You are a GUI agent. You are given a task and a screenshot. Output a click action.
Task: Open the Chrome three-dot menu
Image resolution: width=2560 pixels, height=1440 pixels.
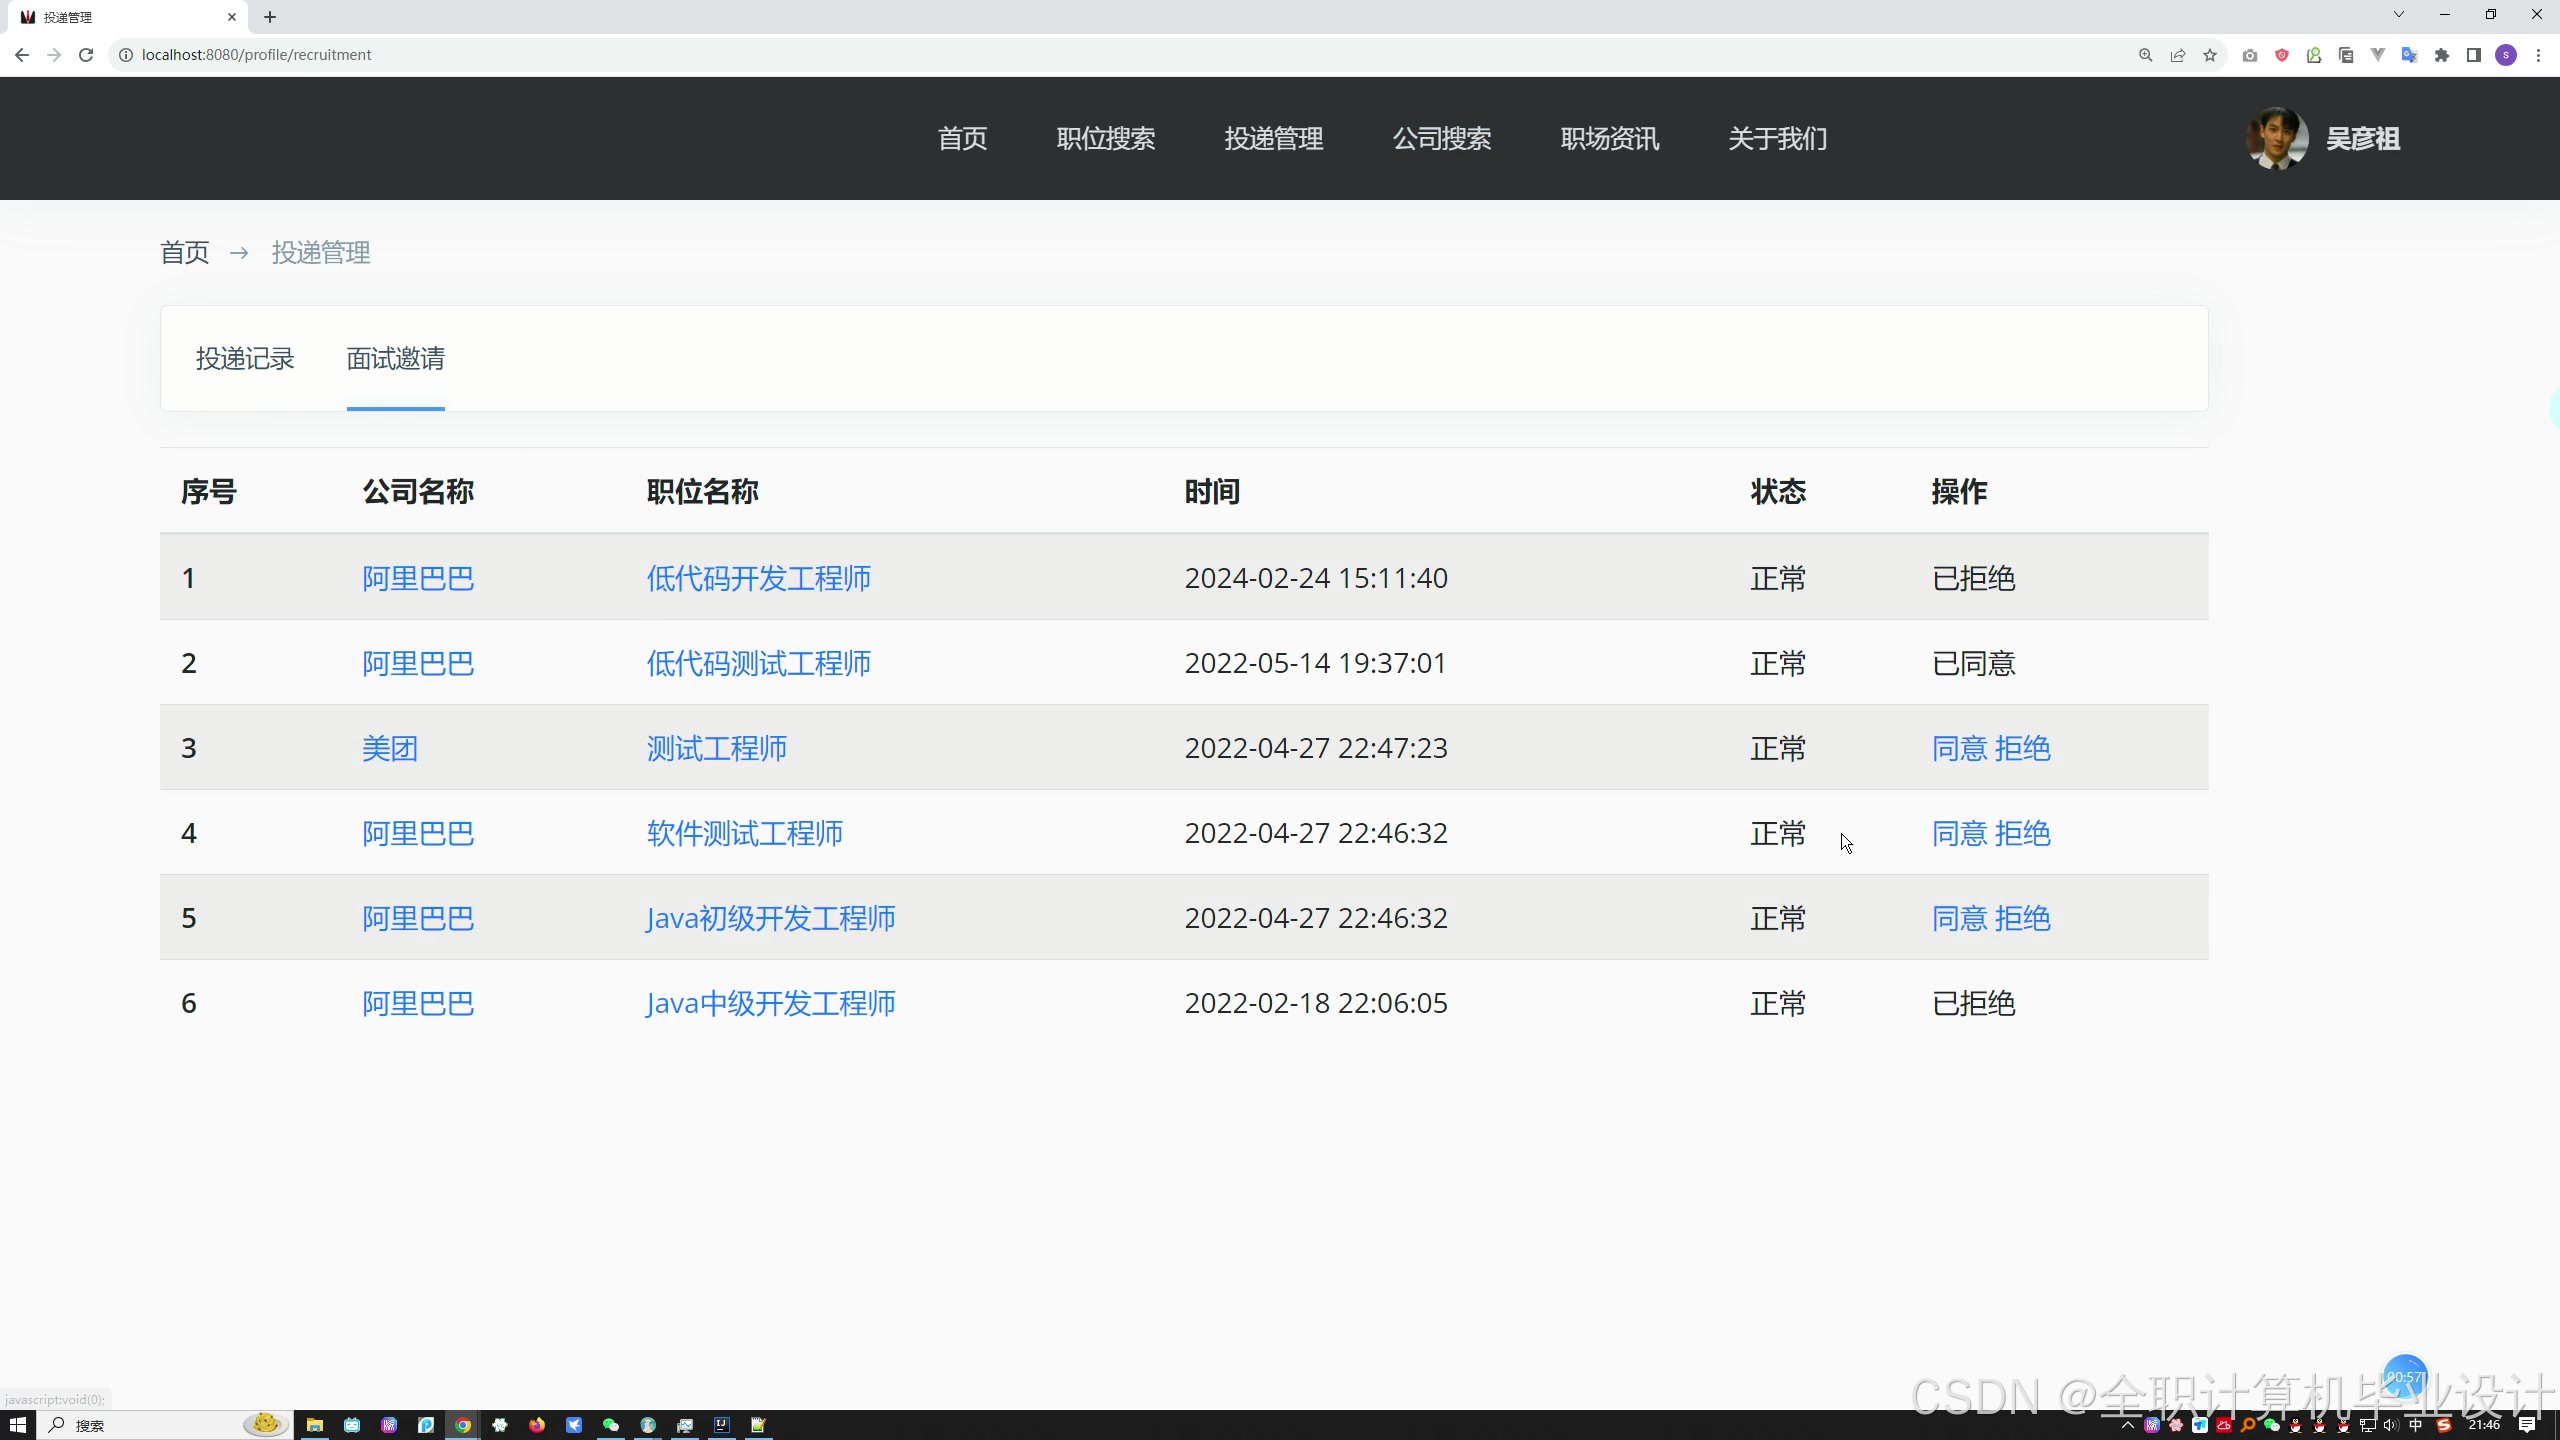point(2538,55)
